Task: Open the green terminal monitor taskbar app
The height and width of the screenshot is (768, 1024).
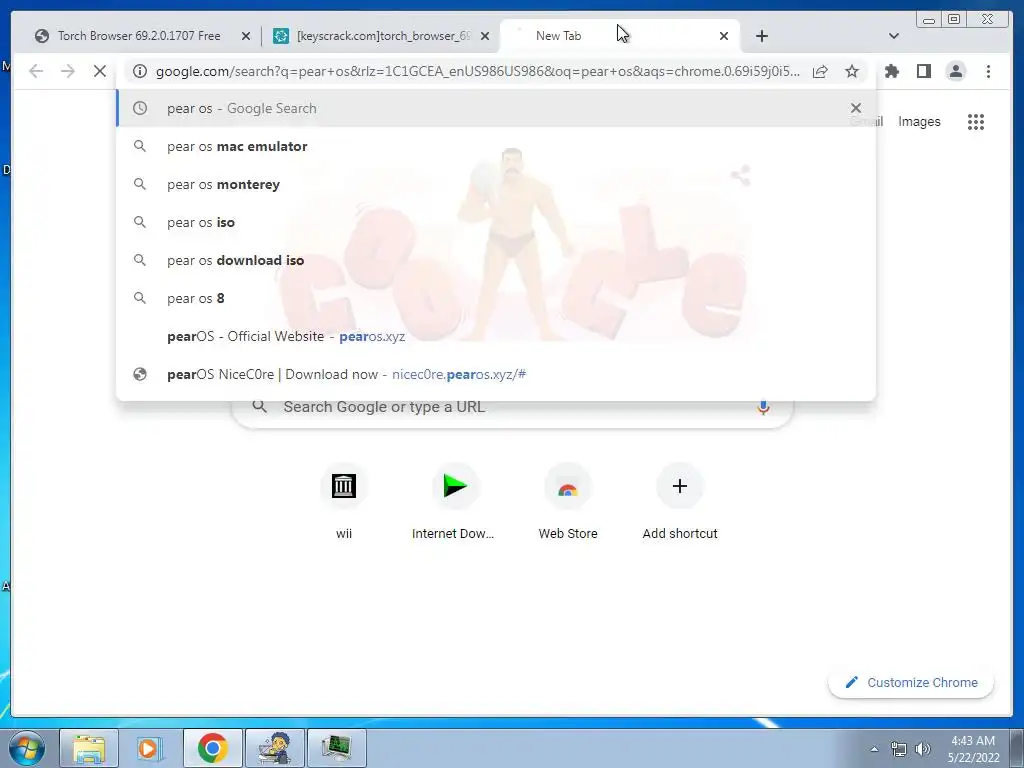Action: pos(336,748)
